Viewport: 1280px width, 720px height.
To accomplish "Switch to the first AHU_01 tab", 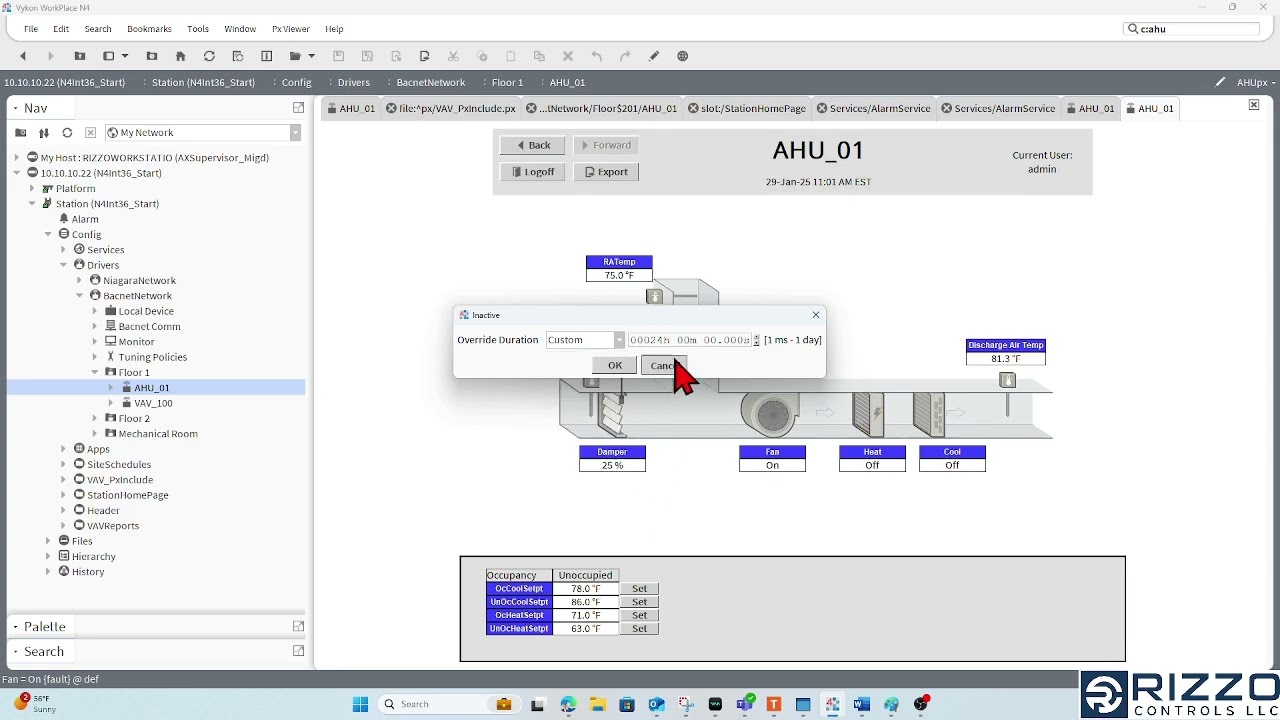I will coord(350,108).
